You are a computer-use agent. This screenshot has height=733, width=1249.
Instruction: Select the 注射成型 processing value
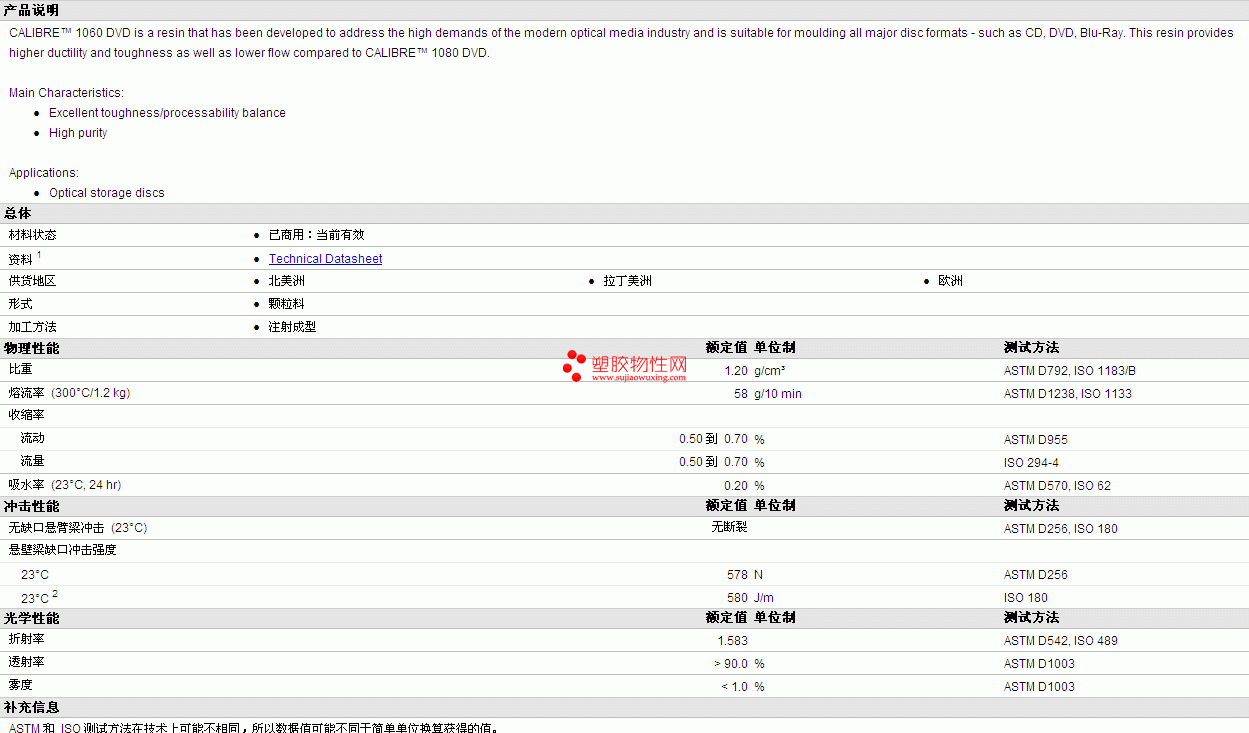pyautogui.click(x=293, y=327)
